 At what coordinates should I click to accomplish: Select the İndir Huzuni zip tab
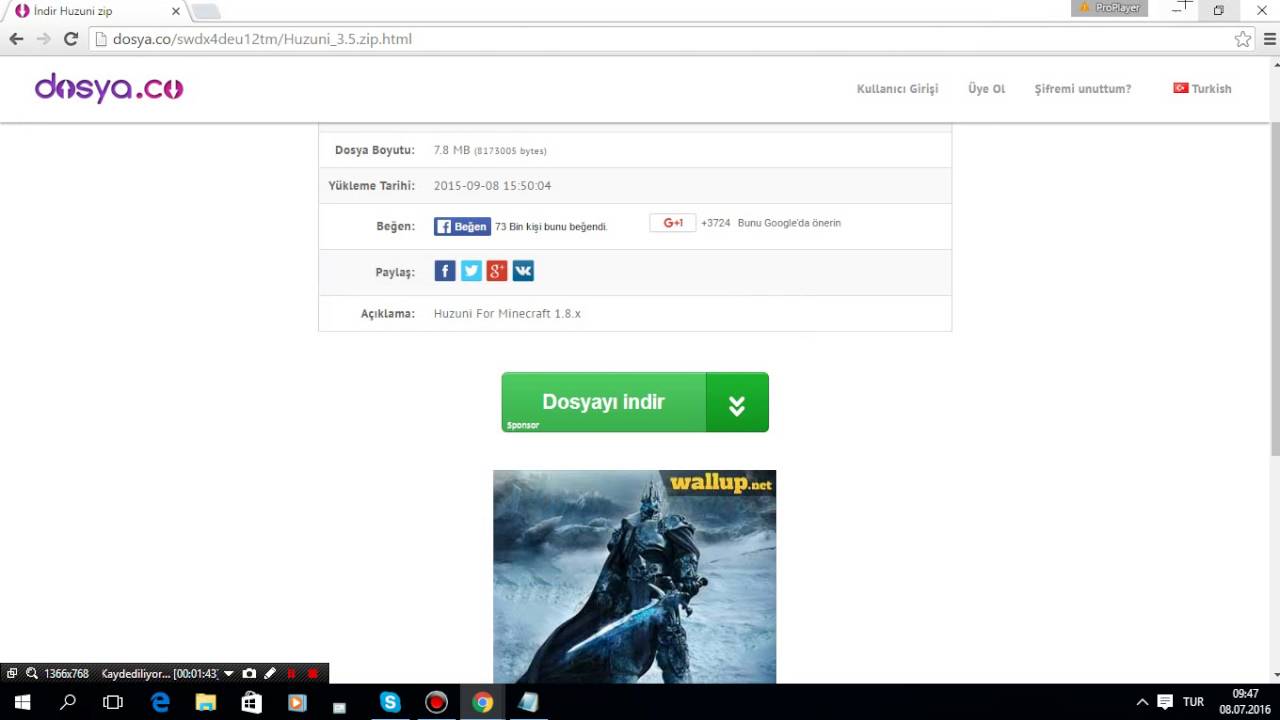point(95,11)
